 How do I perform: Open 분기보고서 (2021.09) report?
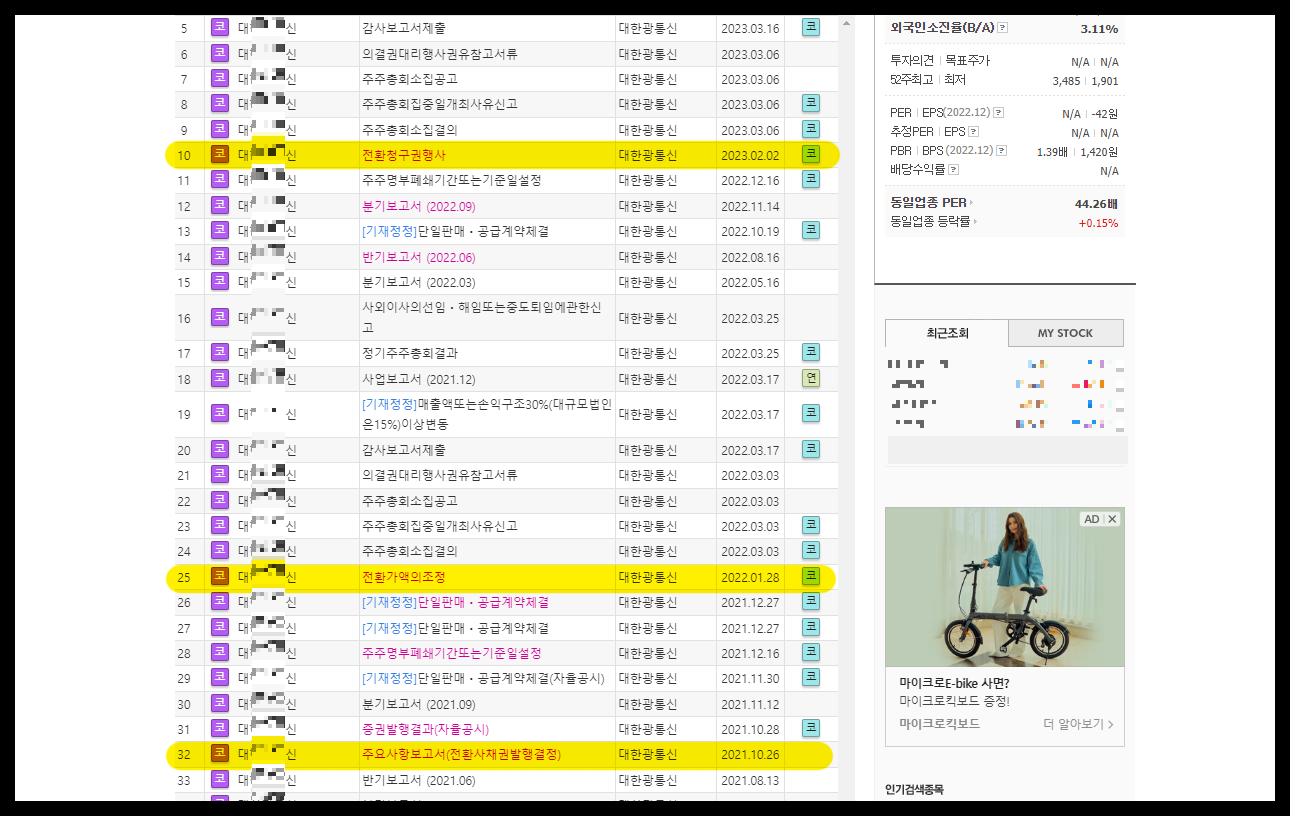click(x=419, y=704)
